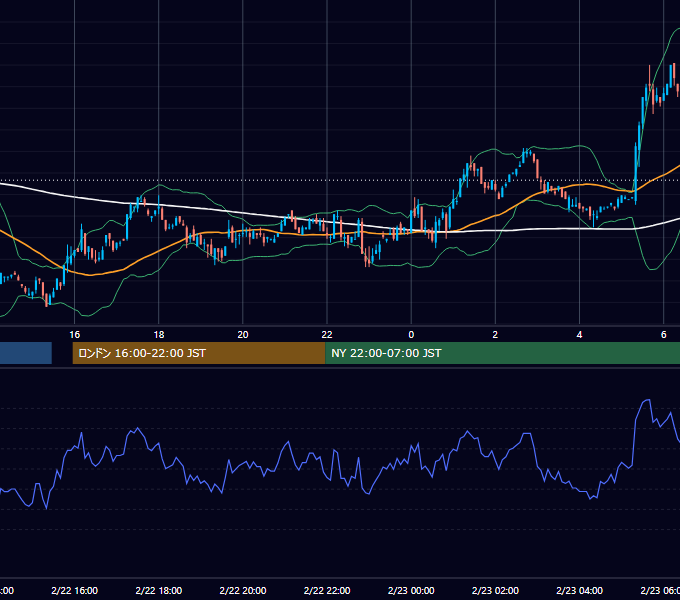Click the 2/23 02:00 time label
This screenshot has height=600, width=680.
click(x=495, y=590)
